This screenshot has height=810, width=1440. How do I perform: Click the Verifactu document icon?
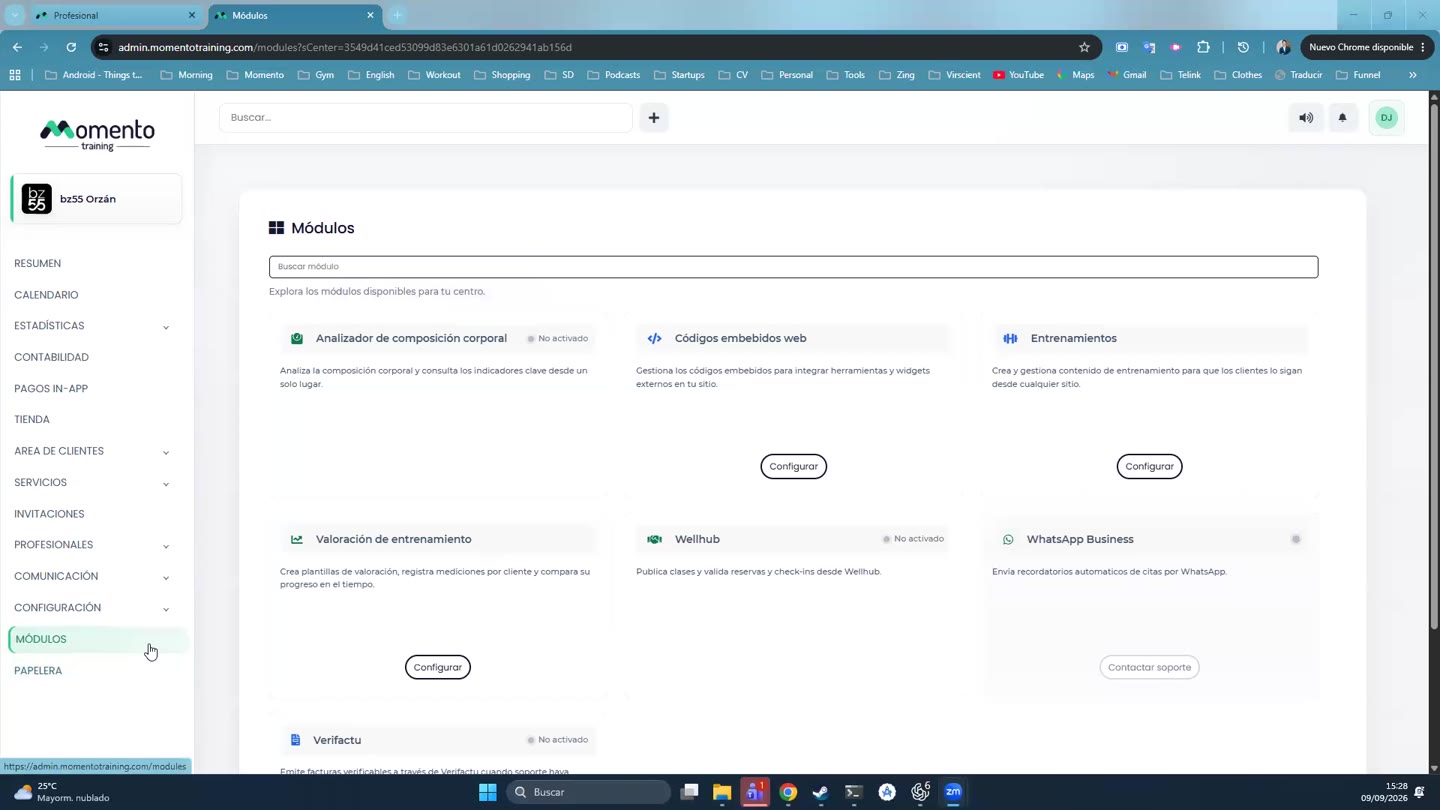point(295,740)
